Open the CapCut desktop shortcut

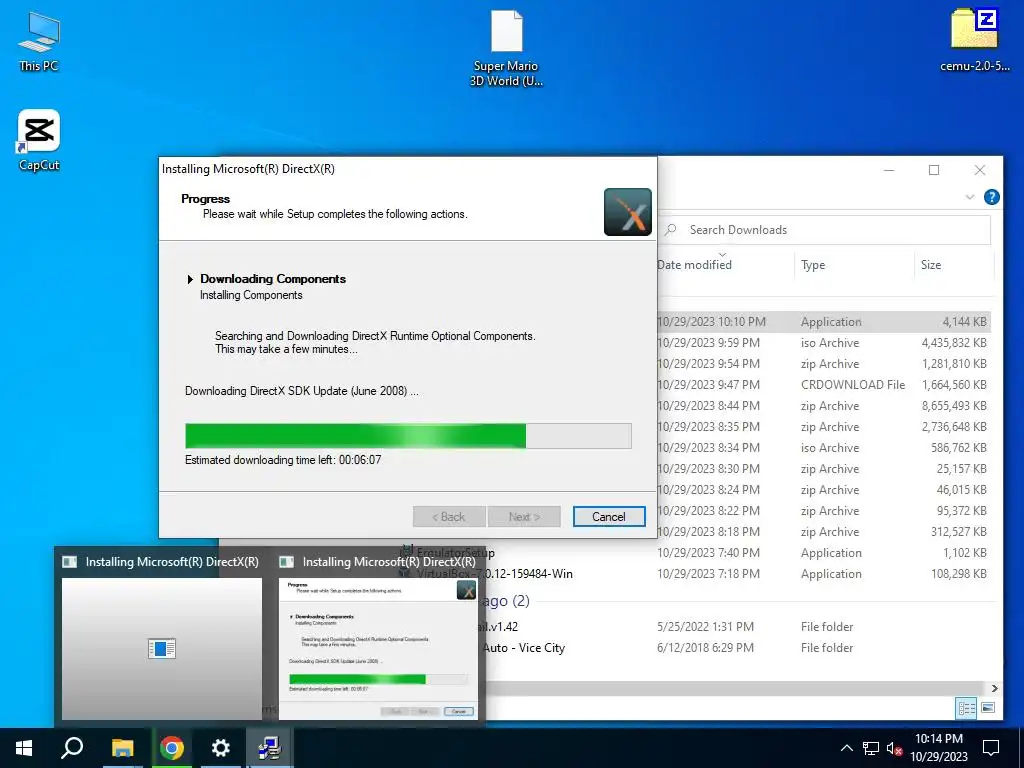pos(39,140)
